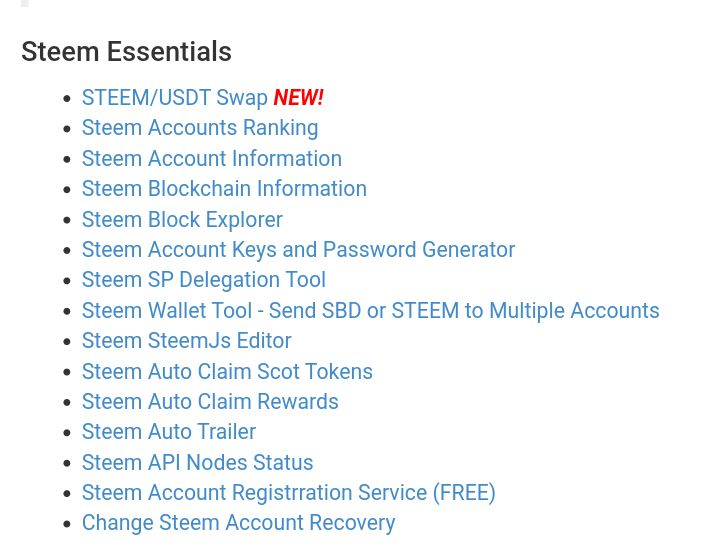Viewport: 720px width, 552px height.
Task: Open Steem Account Keys and Password Generator
Action: [x=298, y=250]
